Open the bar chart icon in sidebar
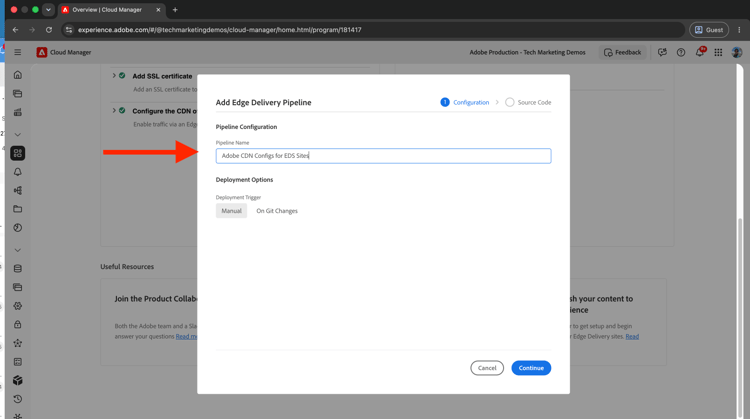Viewport: 750px width, 419px height. [x=18, y=112]
